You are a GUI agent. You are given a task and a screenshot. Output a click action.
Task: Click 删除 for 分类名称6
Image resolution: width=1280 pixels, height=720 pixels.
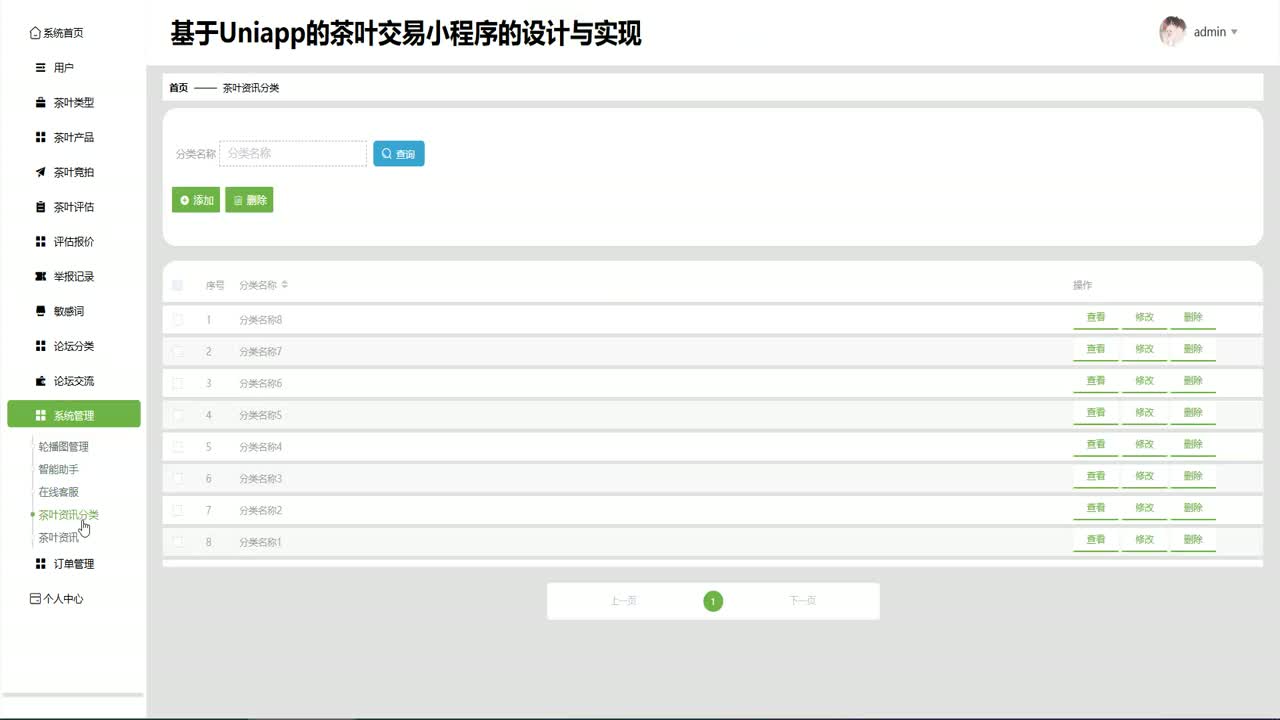click(x=1193, y=381)
